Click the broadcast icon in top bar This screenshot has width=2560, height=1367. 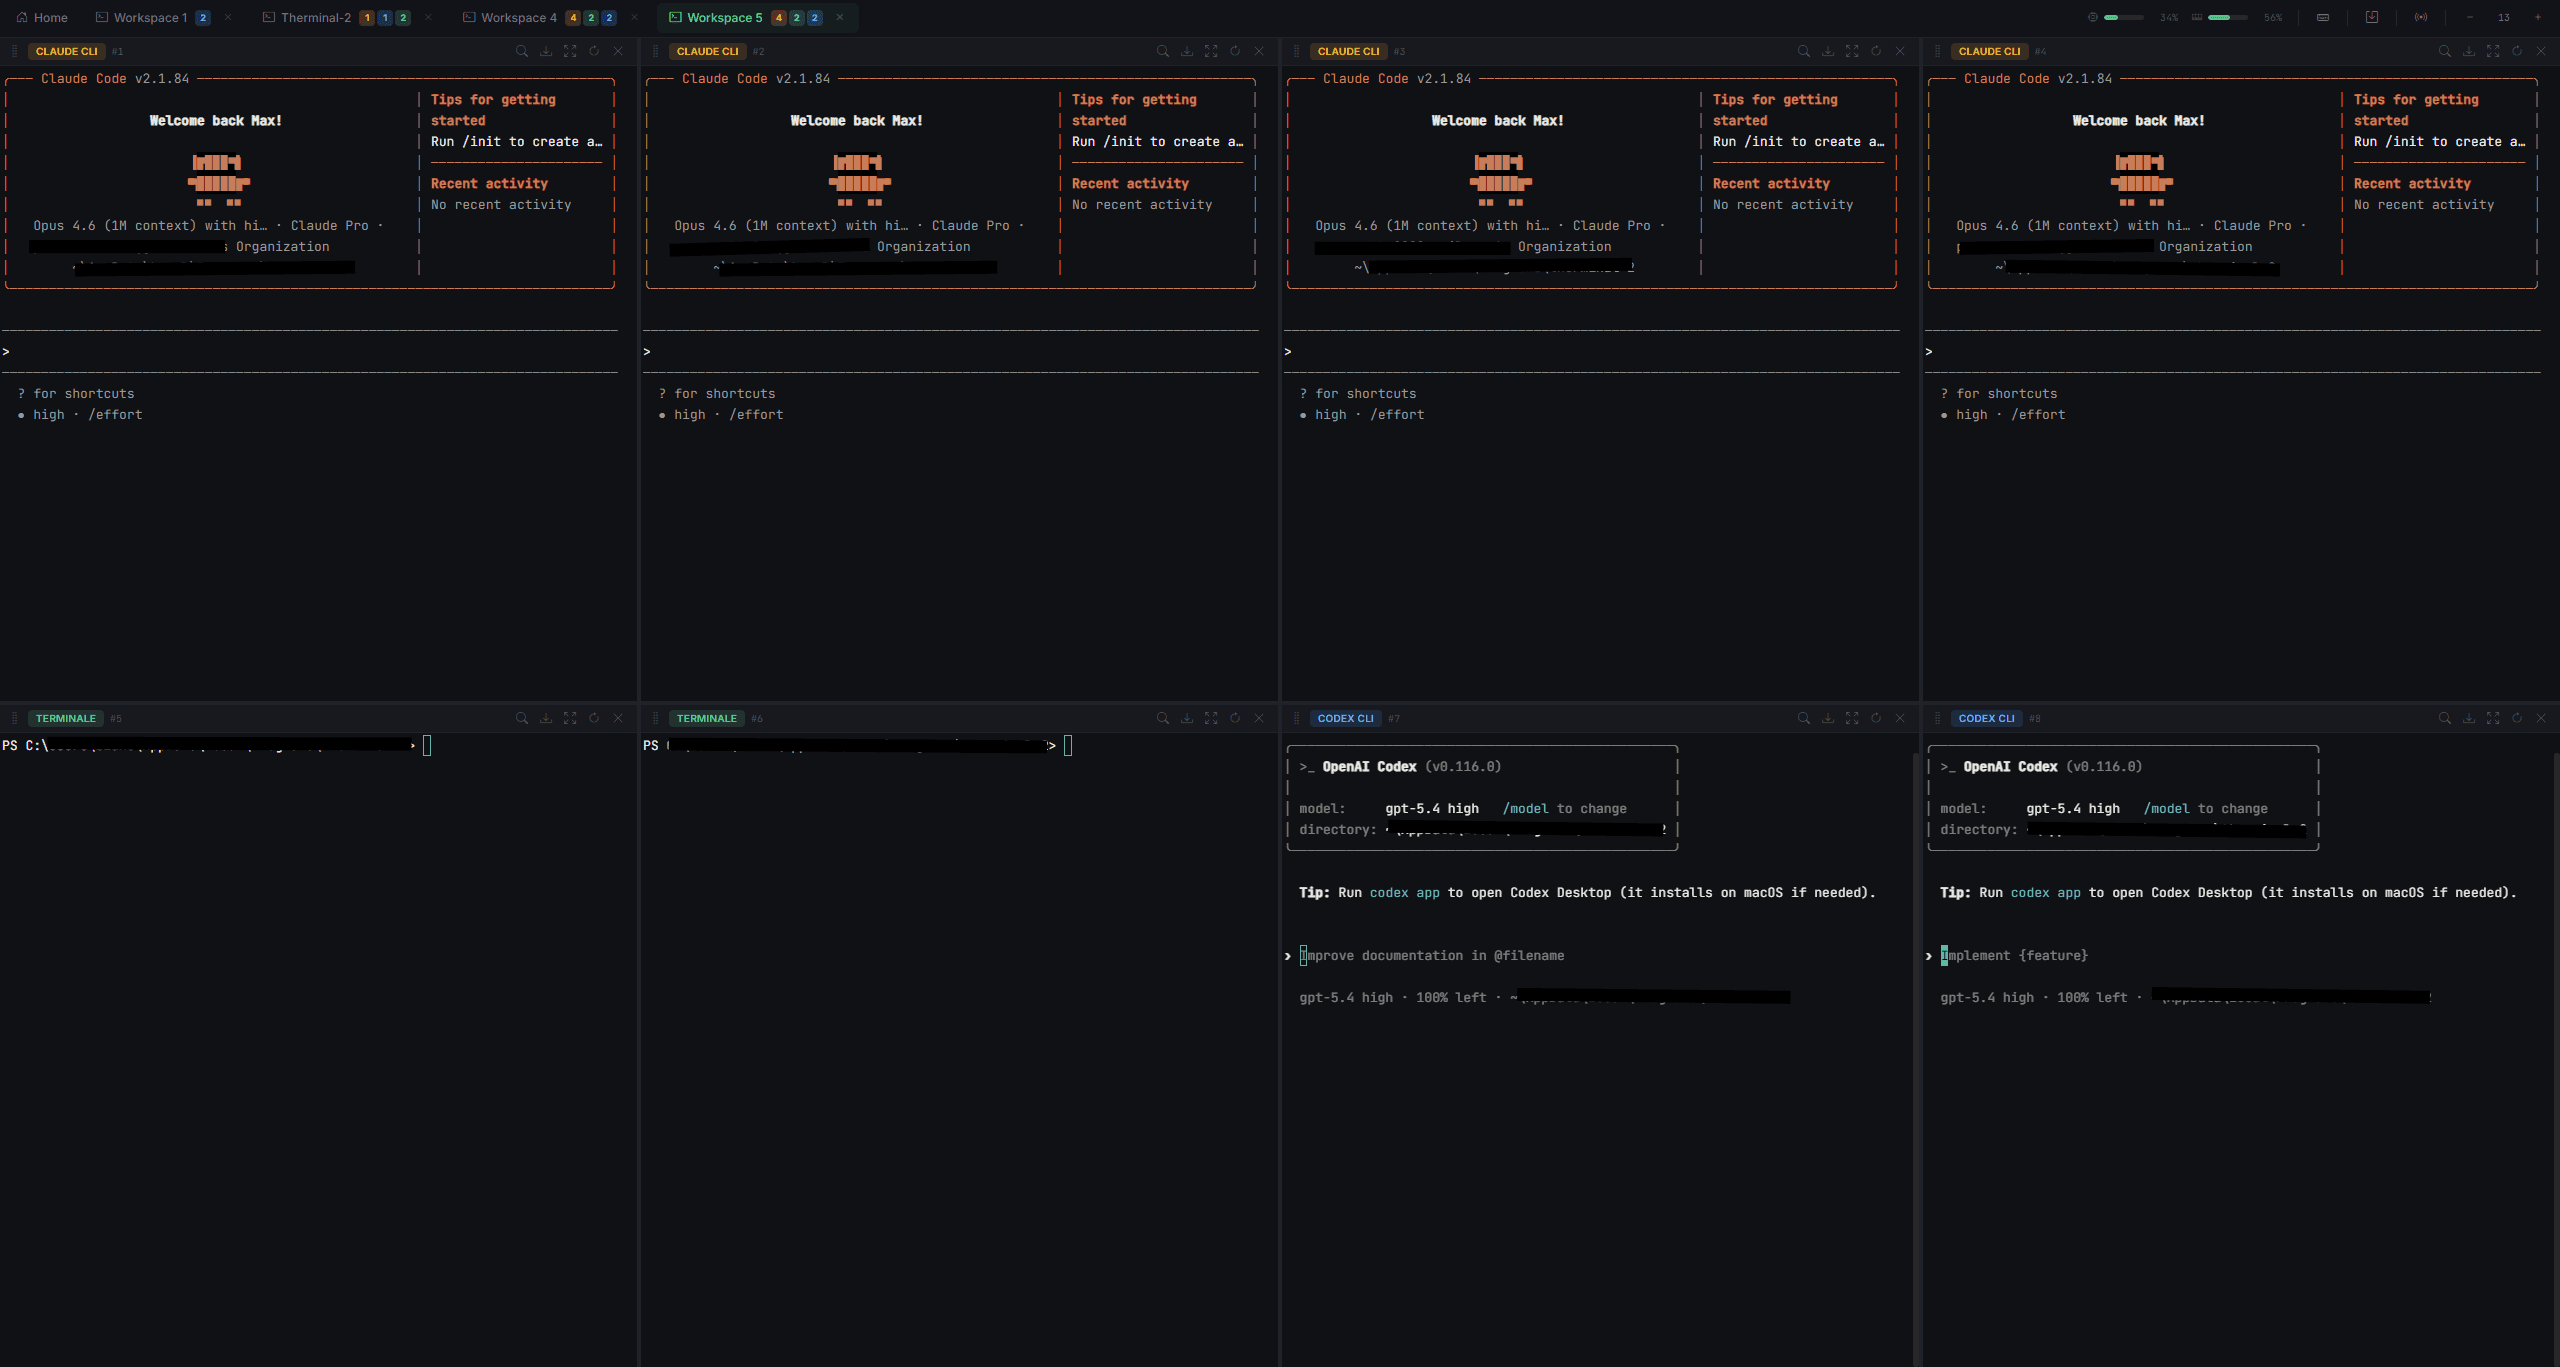(2420, 17)
